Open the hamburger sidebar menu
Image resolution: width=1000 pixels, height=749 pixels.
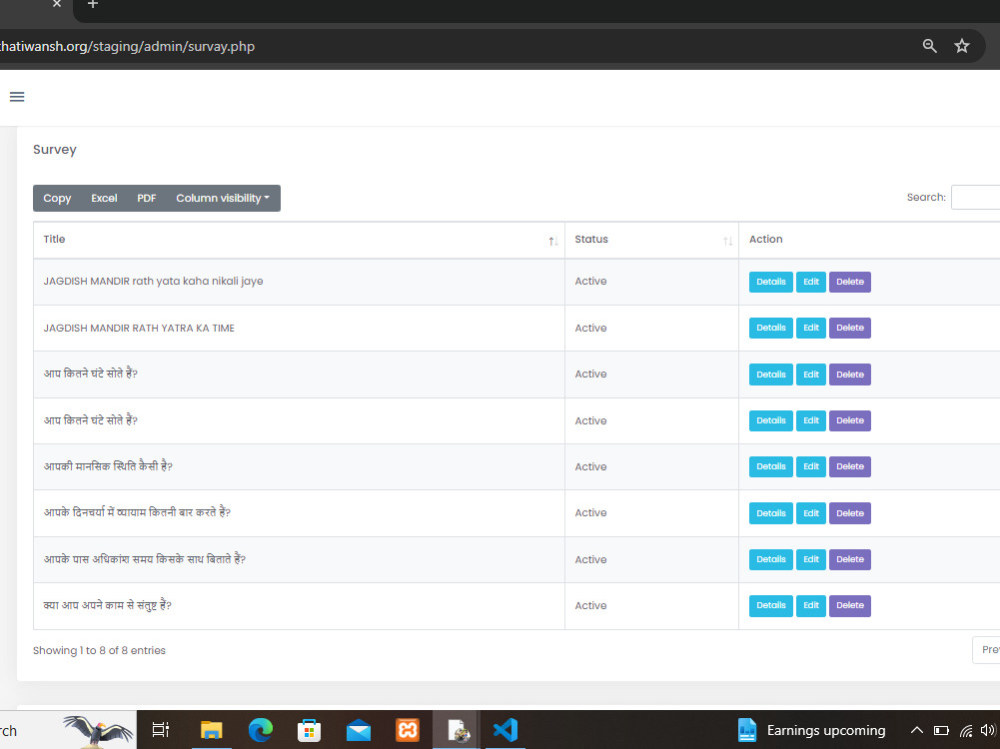click(17, 96)
